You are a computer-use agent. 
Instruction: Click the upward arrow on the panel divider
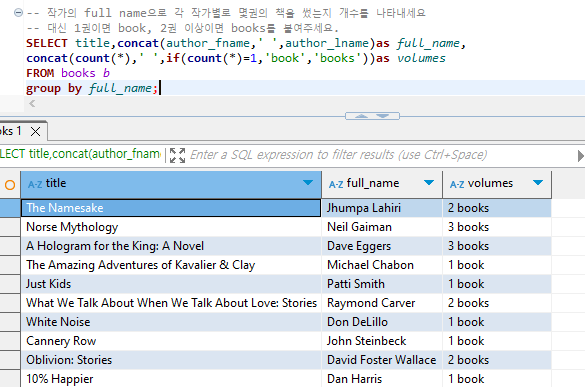[361, 116]
